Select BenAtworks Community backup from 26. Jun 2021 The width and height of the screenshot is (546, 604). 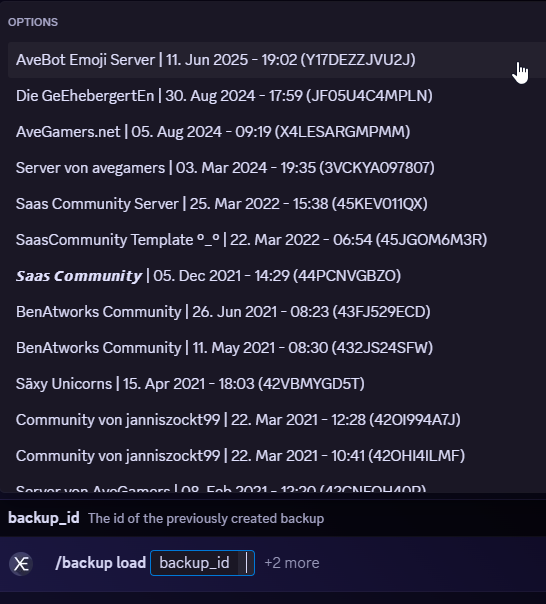click(x=277, y=312)
